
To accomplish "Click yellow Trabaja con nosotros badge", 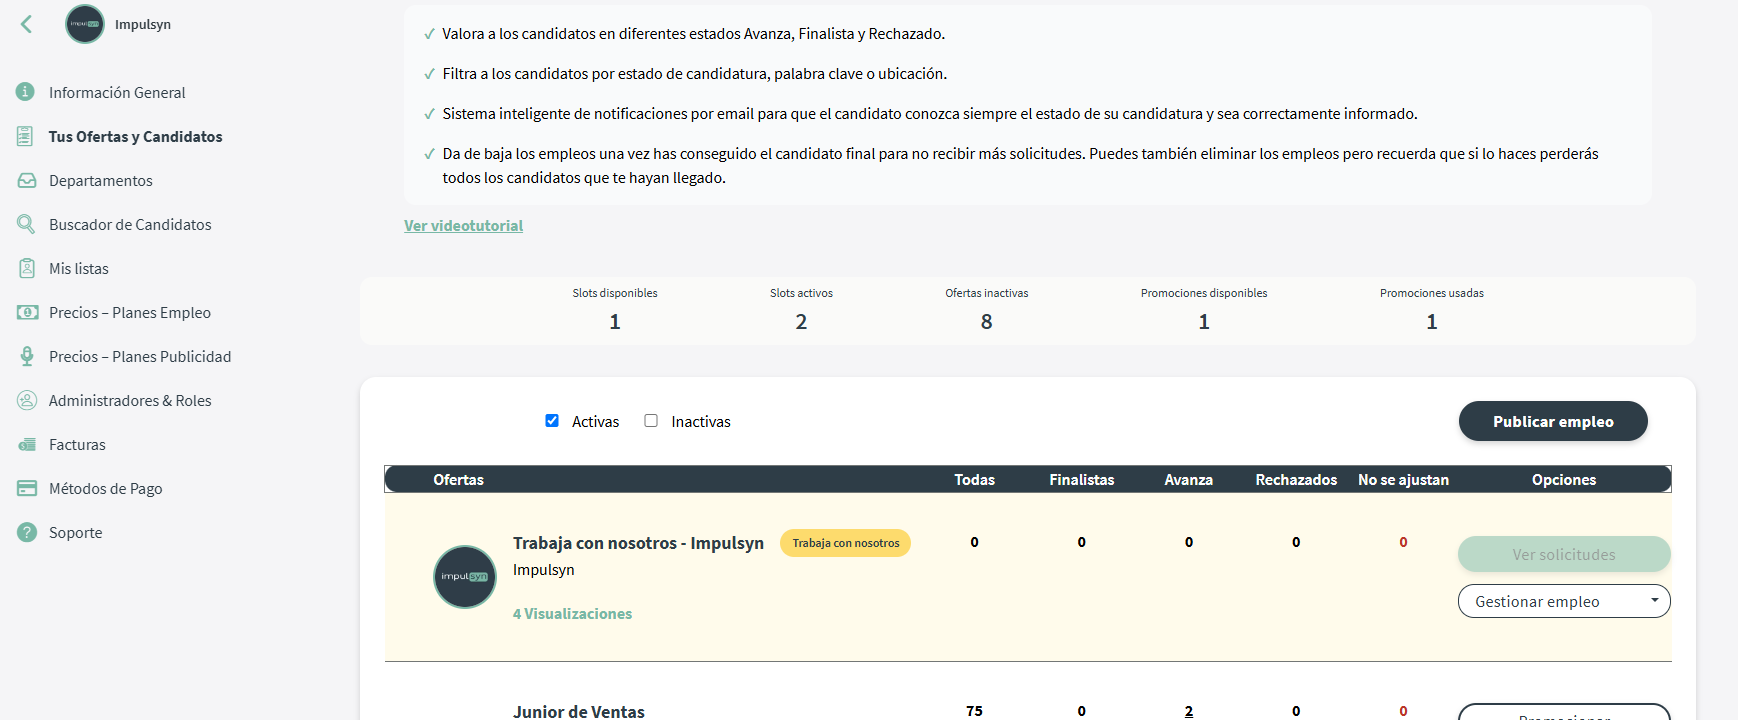I will 846,543.
